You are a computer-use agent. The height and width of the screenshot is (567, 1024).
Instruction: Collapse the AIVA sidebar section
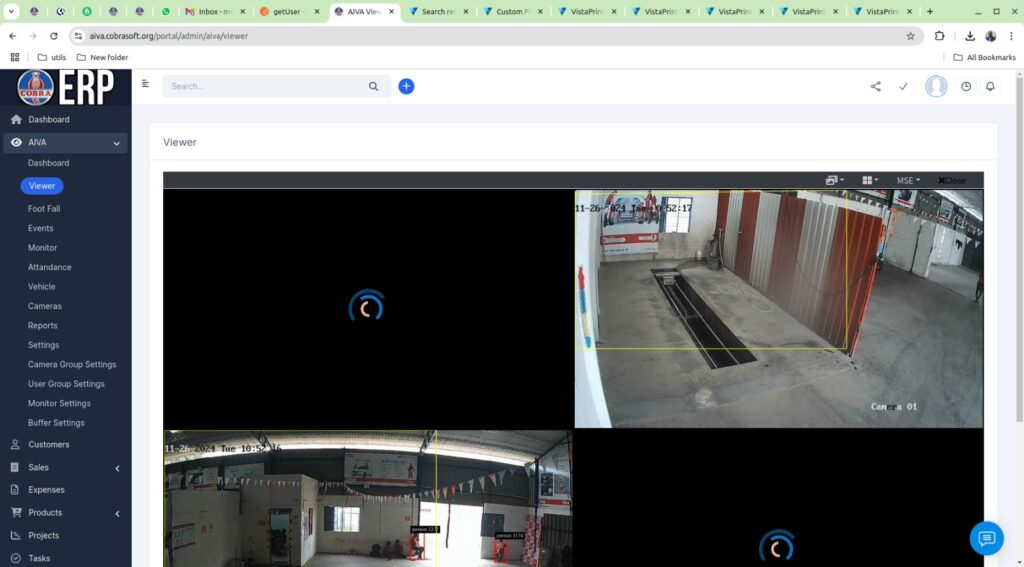[x=116, y=143]
